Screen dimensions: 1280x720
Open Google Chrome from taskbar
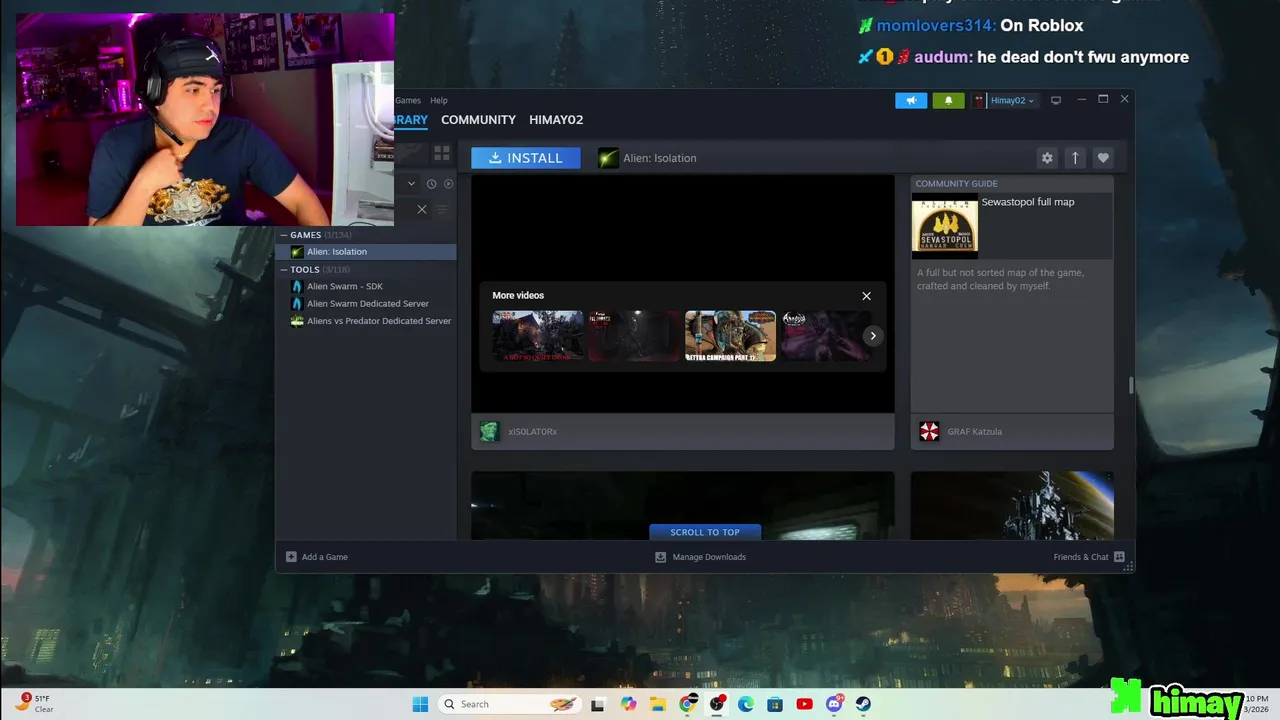coord(687,704)
